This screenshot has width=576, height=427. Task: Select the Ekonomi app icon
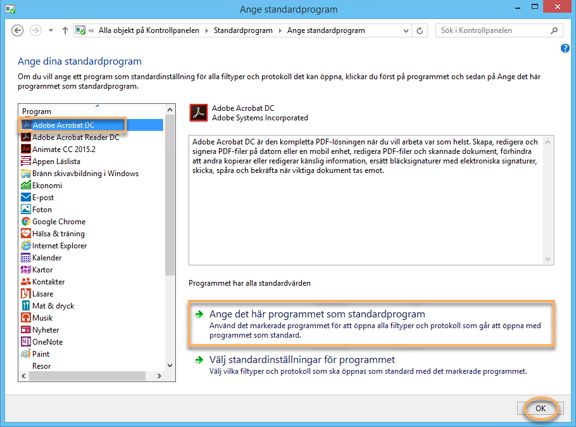(26, 186)
